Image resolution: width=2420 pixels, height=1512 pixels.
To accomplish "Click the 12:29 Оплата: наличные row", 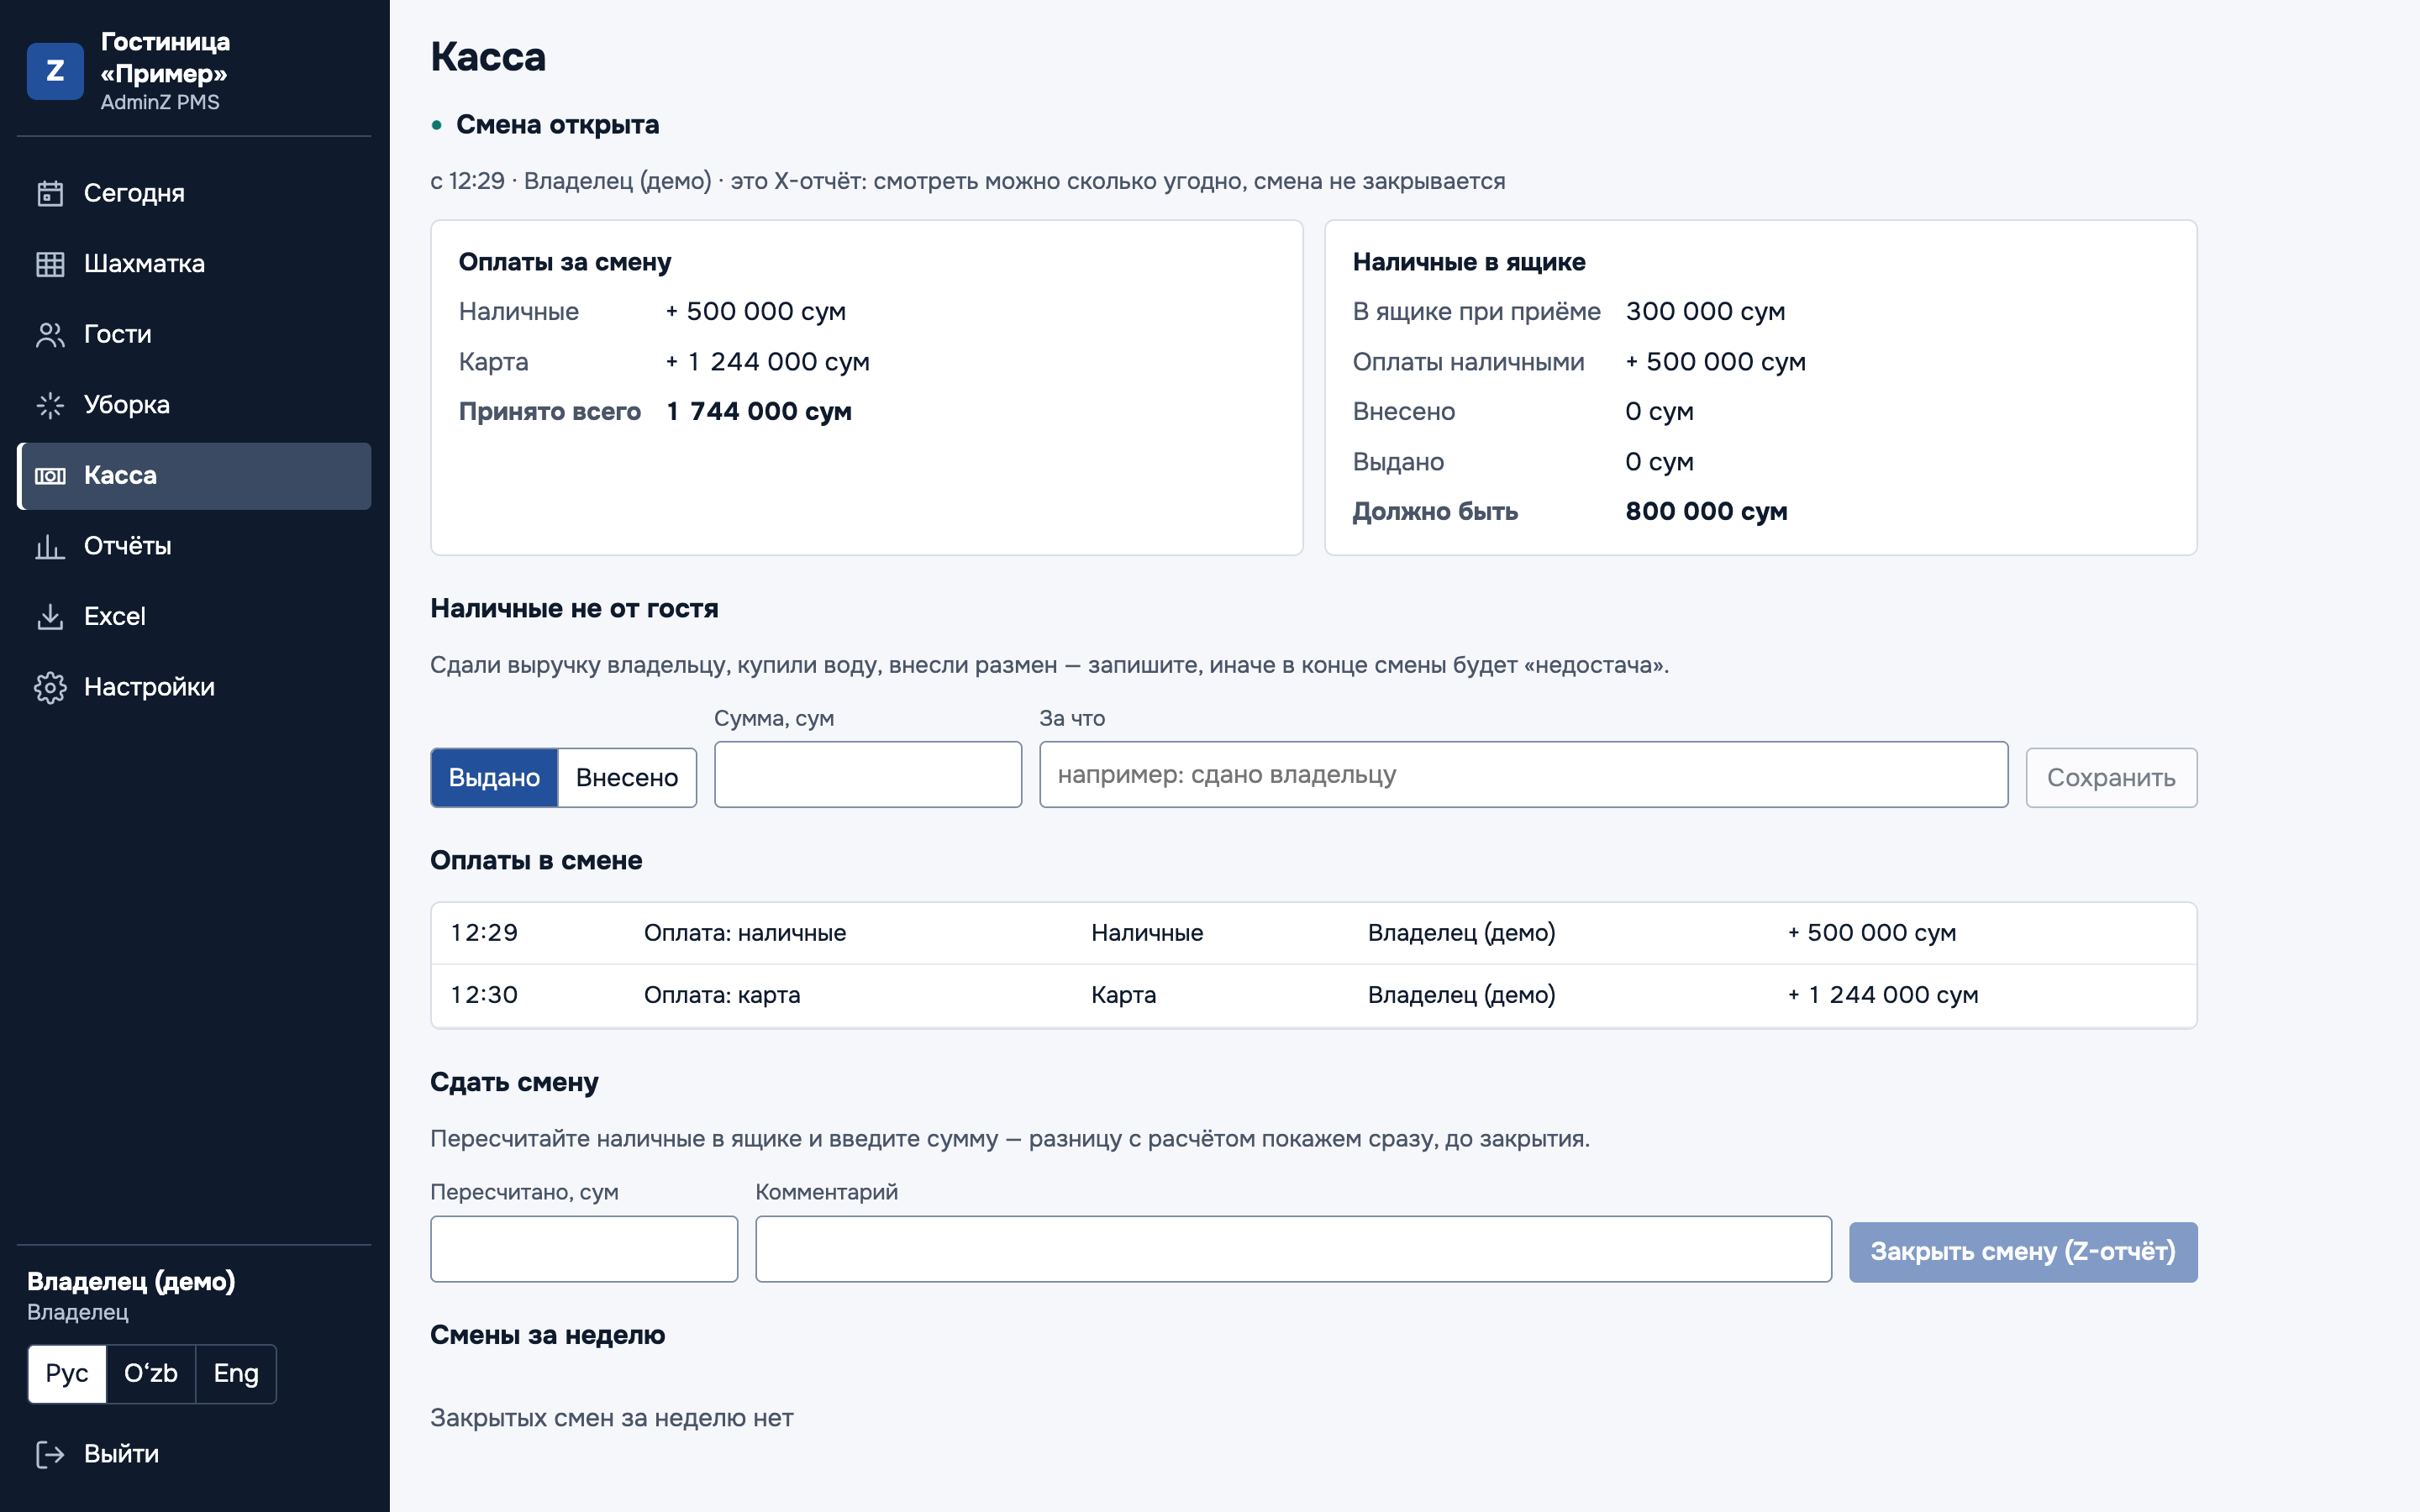I will (1313, 933).
